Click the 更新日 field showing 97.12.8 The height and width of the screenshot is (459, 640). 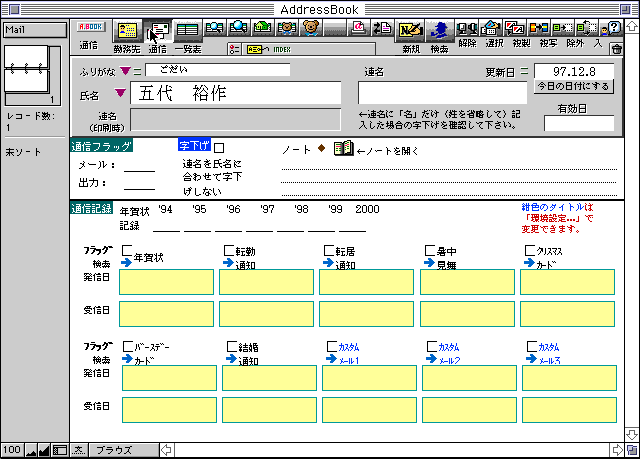(x=574, y=71)
